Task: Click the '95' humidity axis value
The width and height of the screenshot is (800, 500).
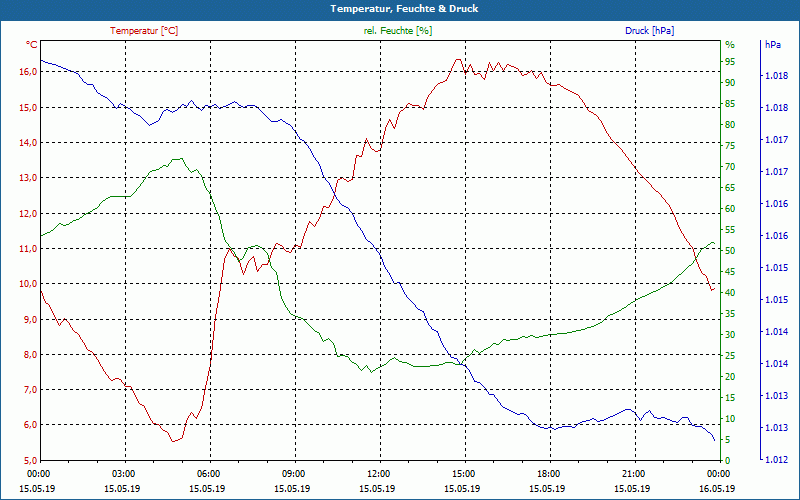Action: pyautogui.click(x=730, y=62)
